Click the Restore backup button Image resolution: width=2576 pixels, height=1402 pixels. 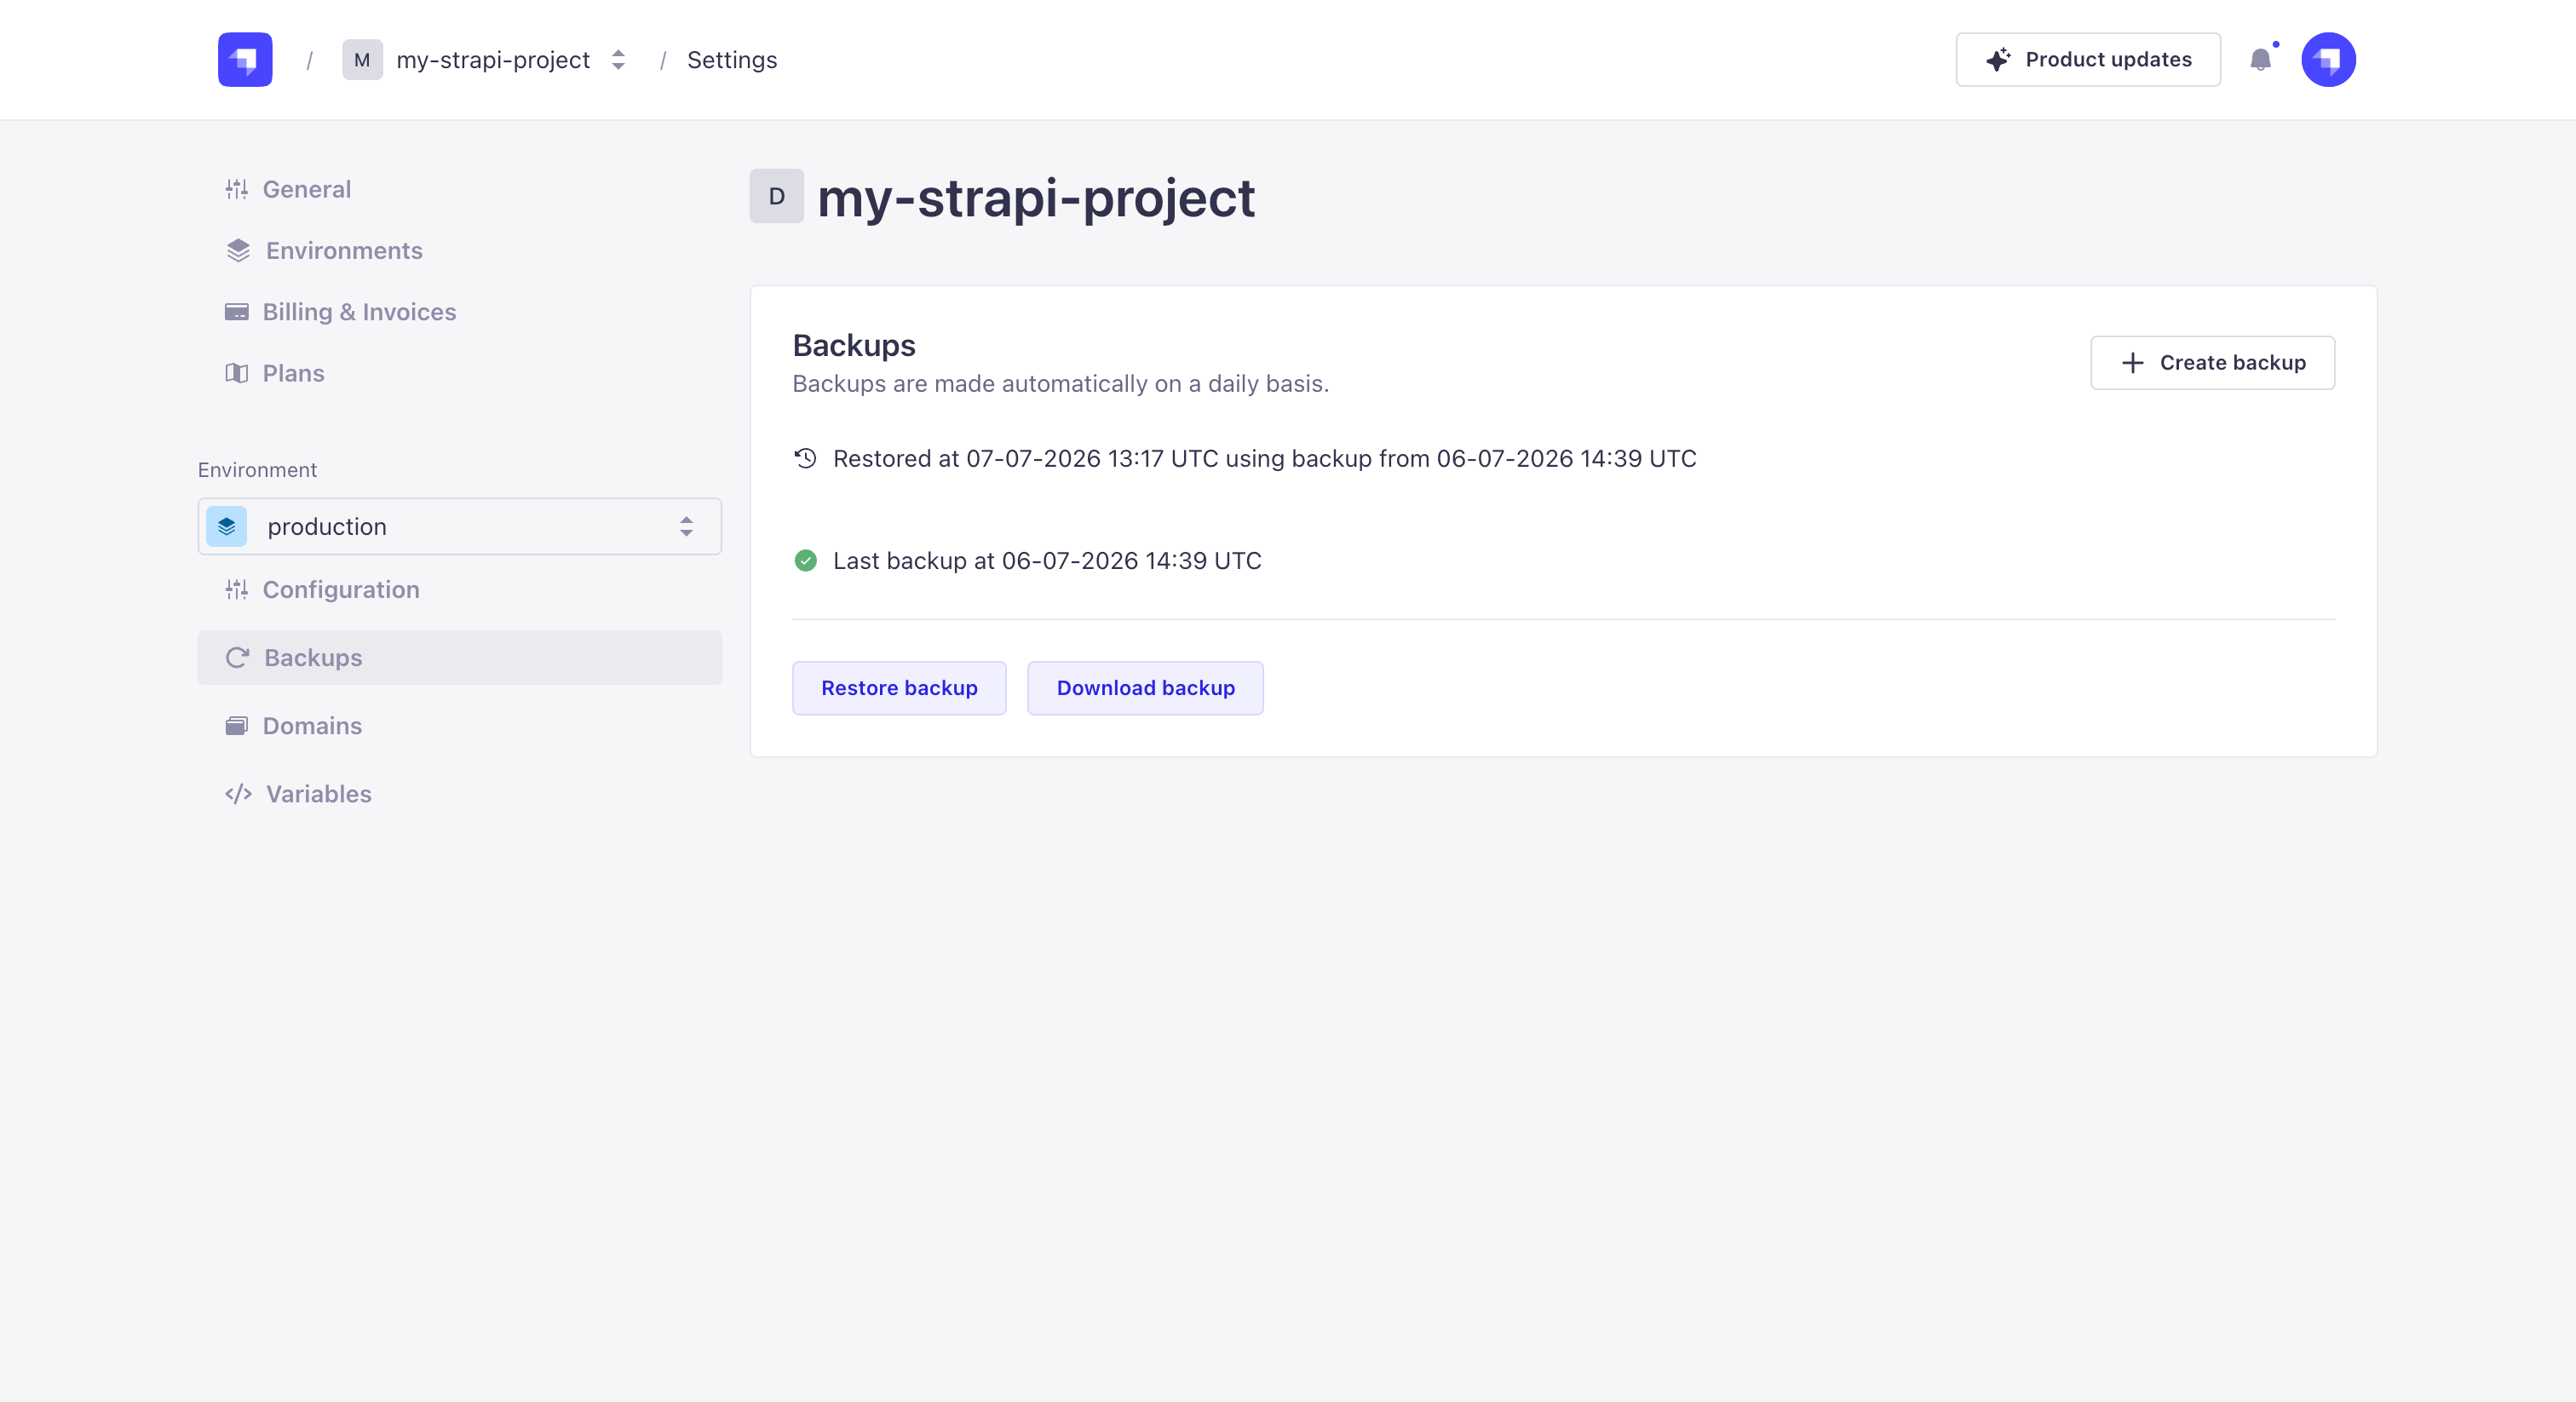(x=899, y=688)
